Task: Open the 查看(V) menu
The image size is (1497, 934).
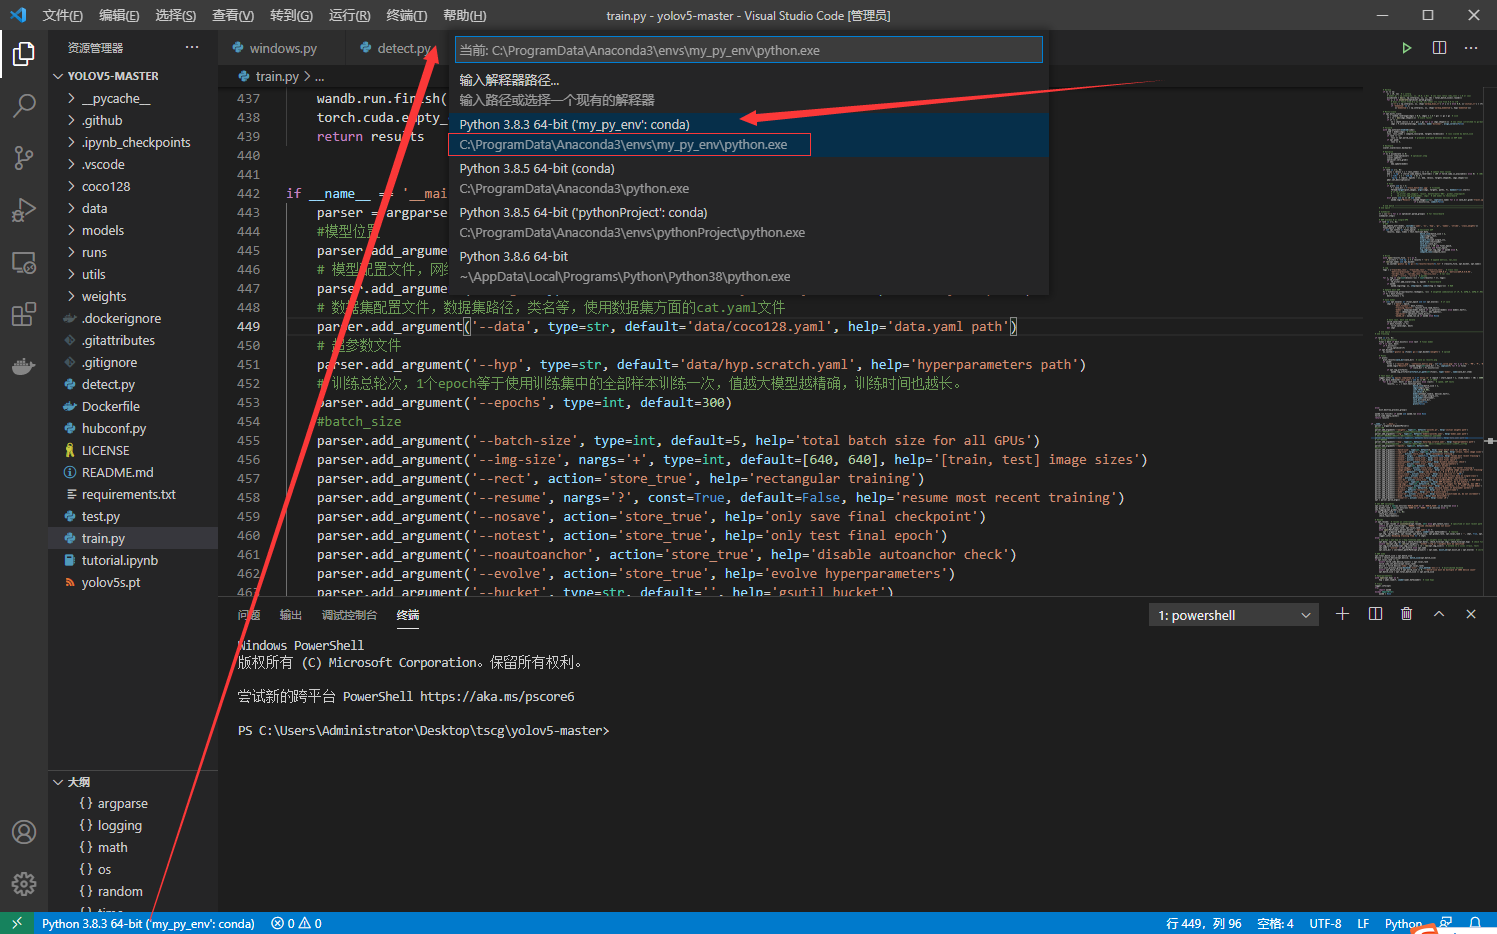Action: [x=232, y=15]
